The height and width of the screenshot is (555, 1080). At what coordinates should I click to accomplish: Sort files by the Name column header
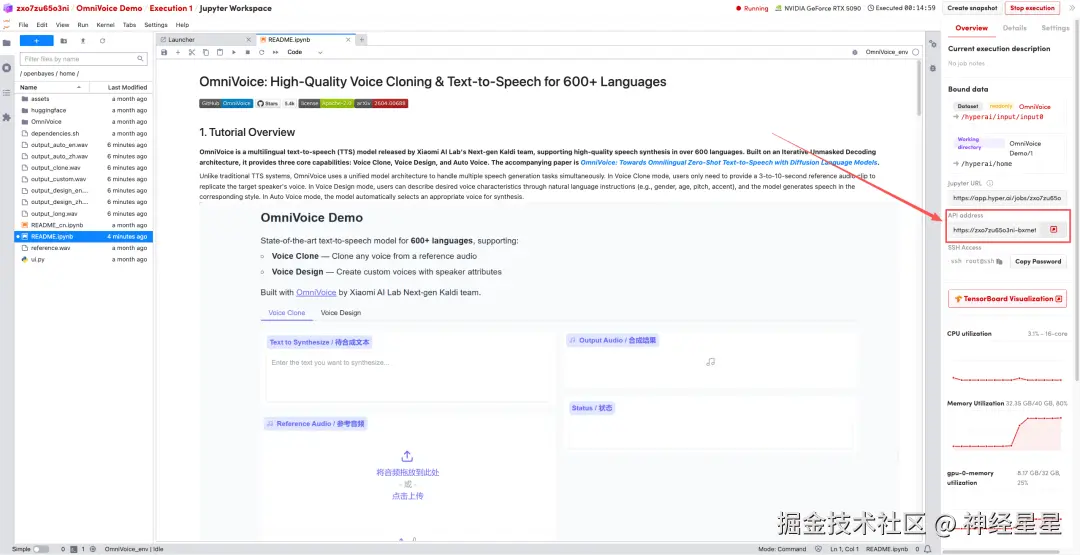tap(52, 87)
